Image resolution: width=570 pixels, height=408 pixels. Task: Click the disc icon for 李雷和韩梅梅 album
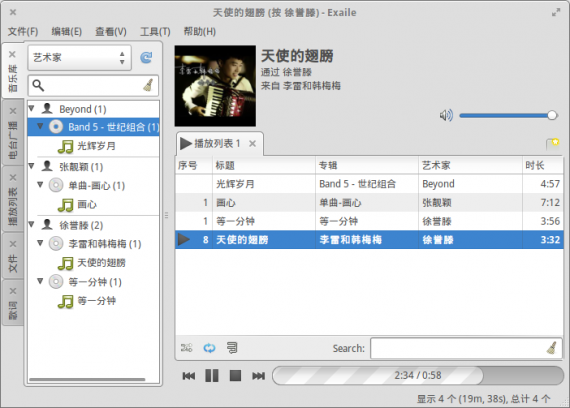click(x=56, y=243)
